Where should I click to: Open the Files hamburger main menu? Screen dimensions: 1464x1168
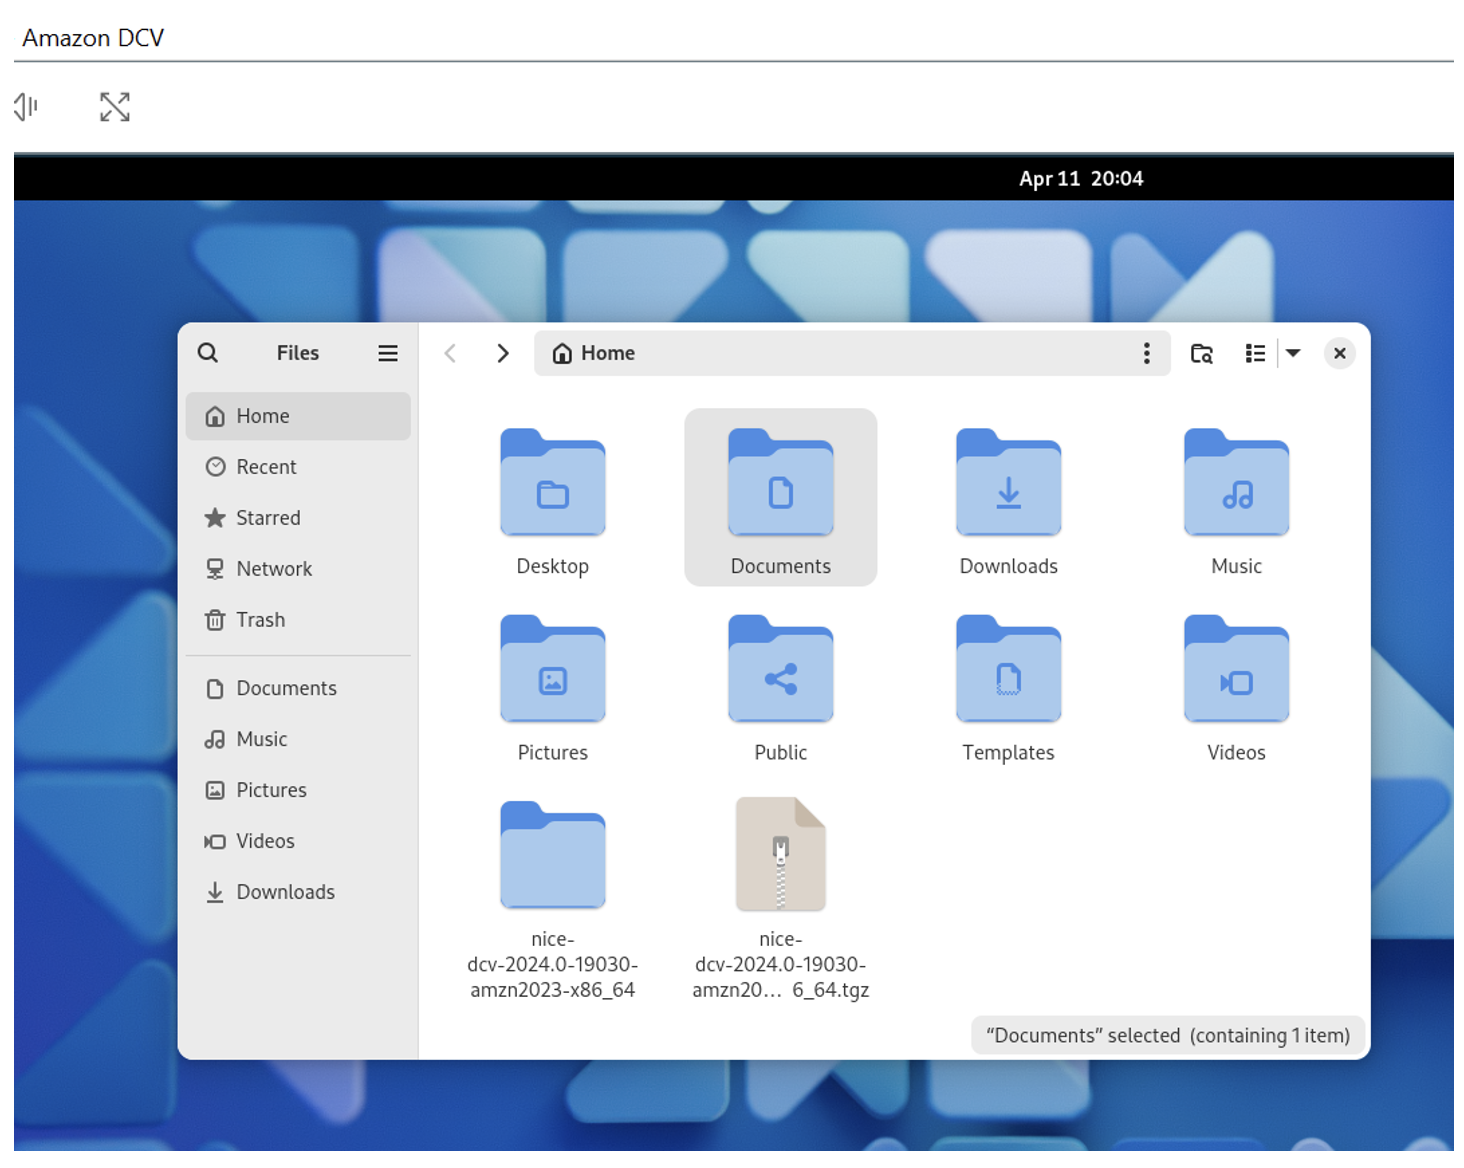pyautogui.click(x=388, y=353)
